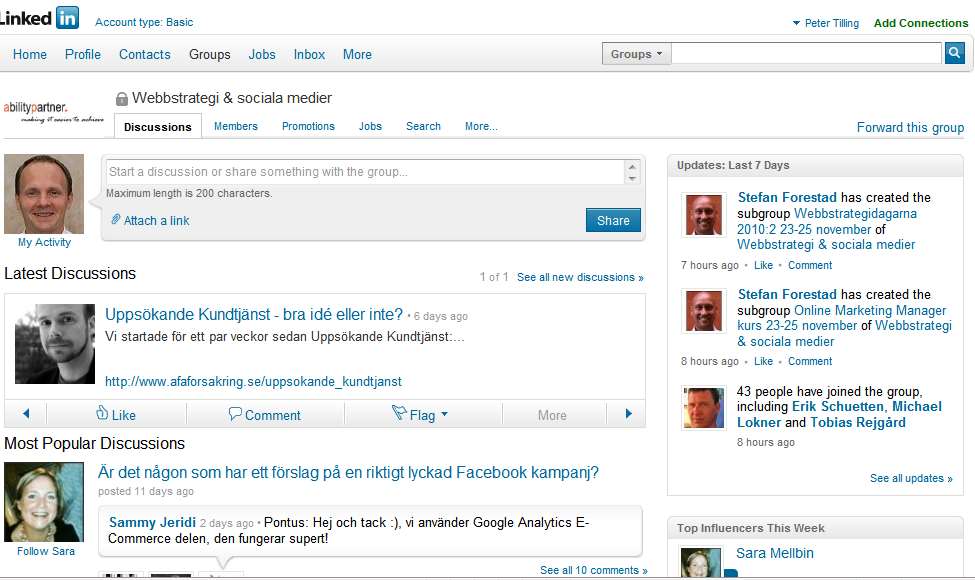Open the More... group menu

click(481, 126)
